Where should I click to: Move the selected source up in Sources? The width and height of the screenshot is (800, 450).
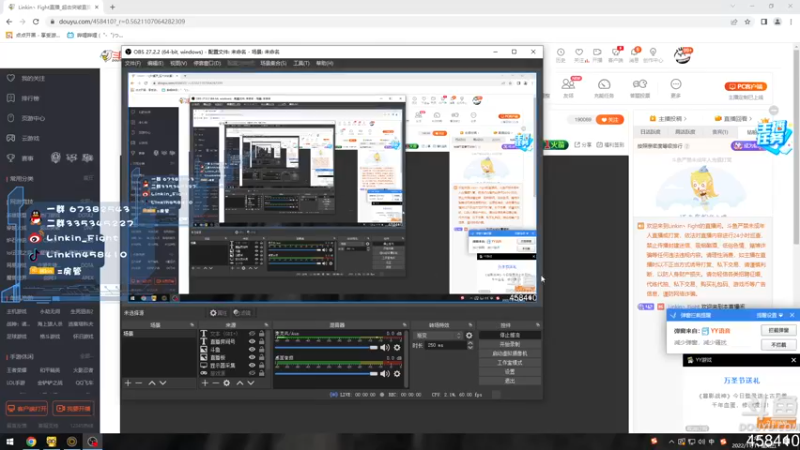(239, 383)
